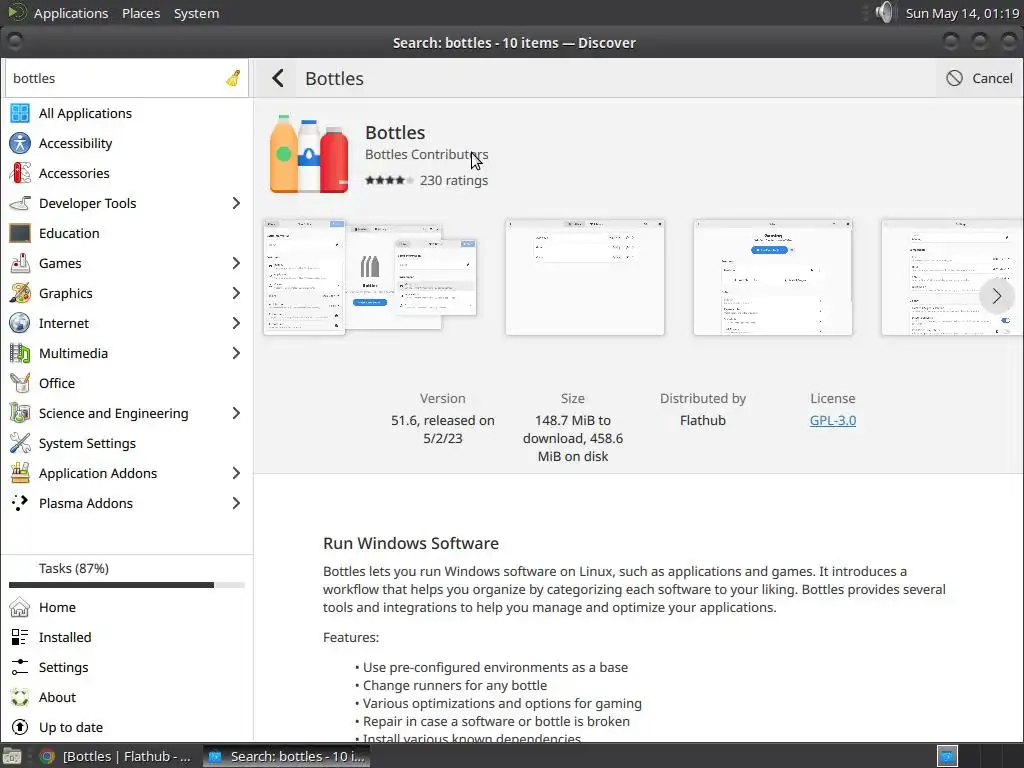Screen dimensions: 1024x768
Task: Click the Installed list icon
Action: pos(20,637)
